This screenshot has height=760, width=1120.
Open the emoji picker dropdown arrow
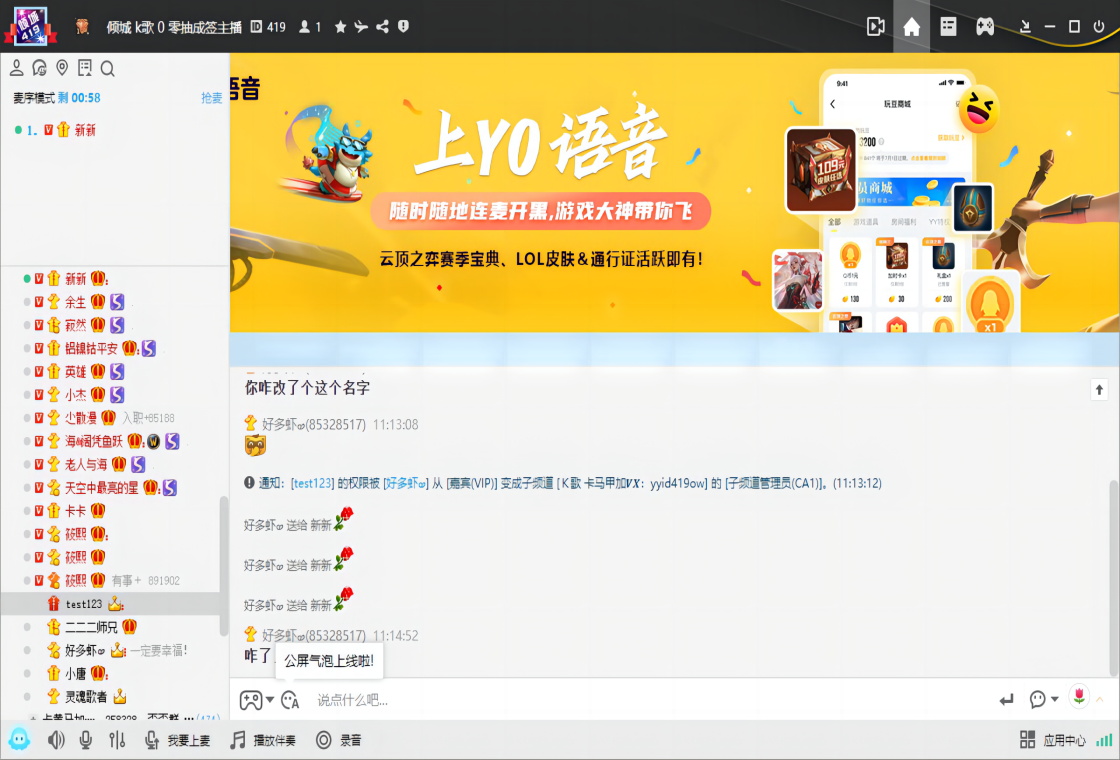(x=268, y=699)
